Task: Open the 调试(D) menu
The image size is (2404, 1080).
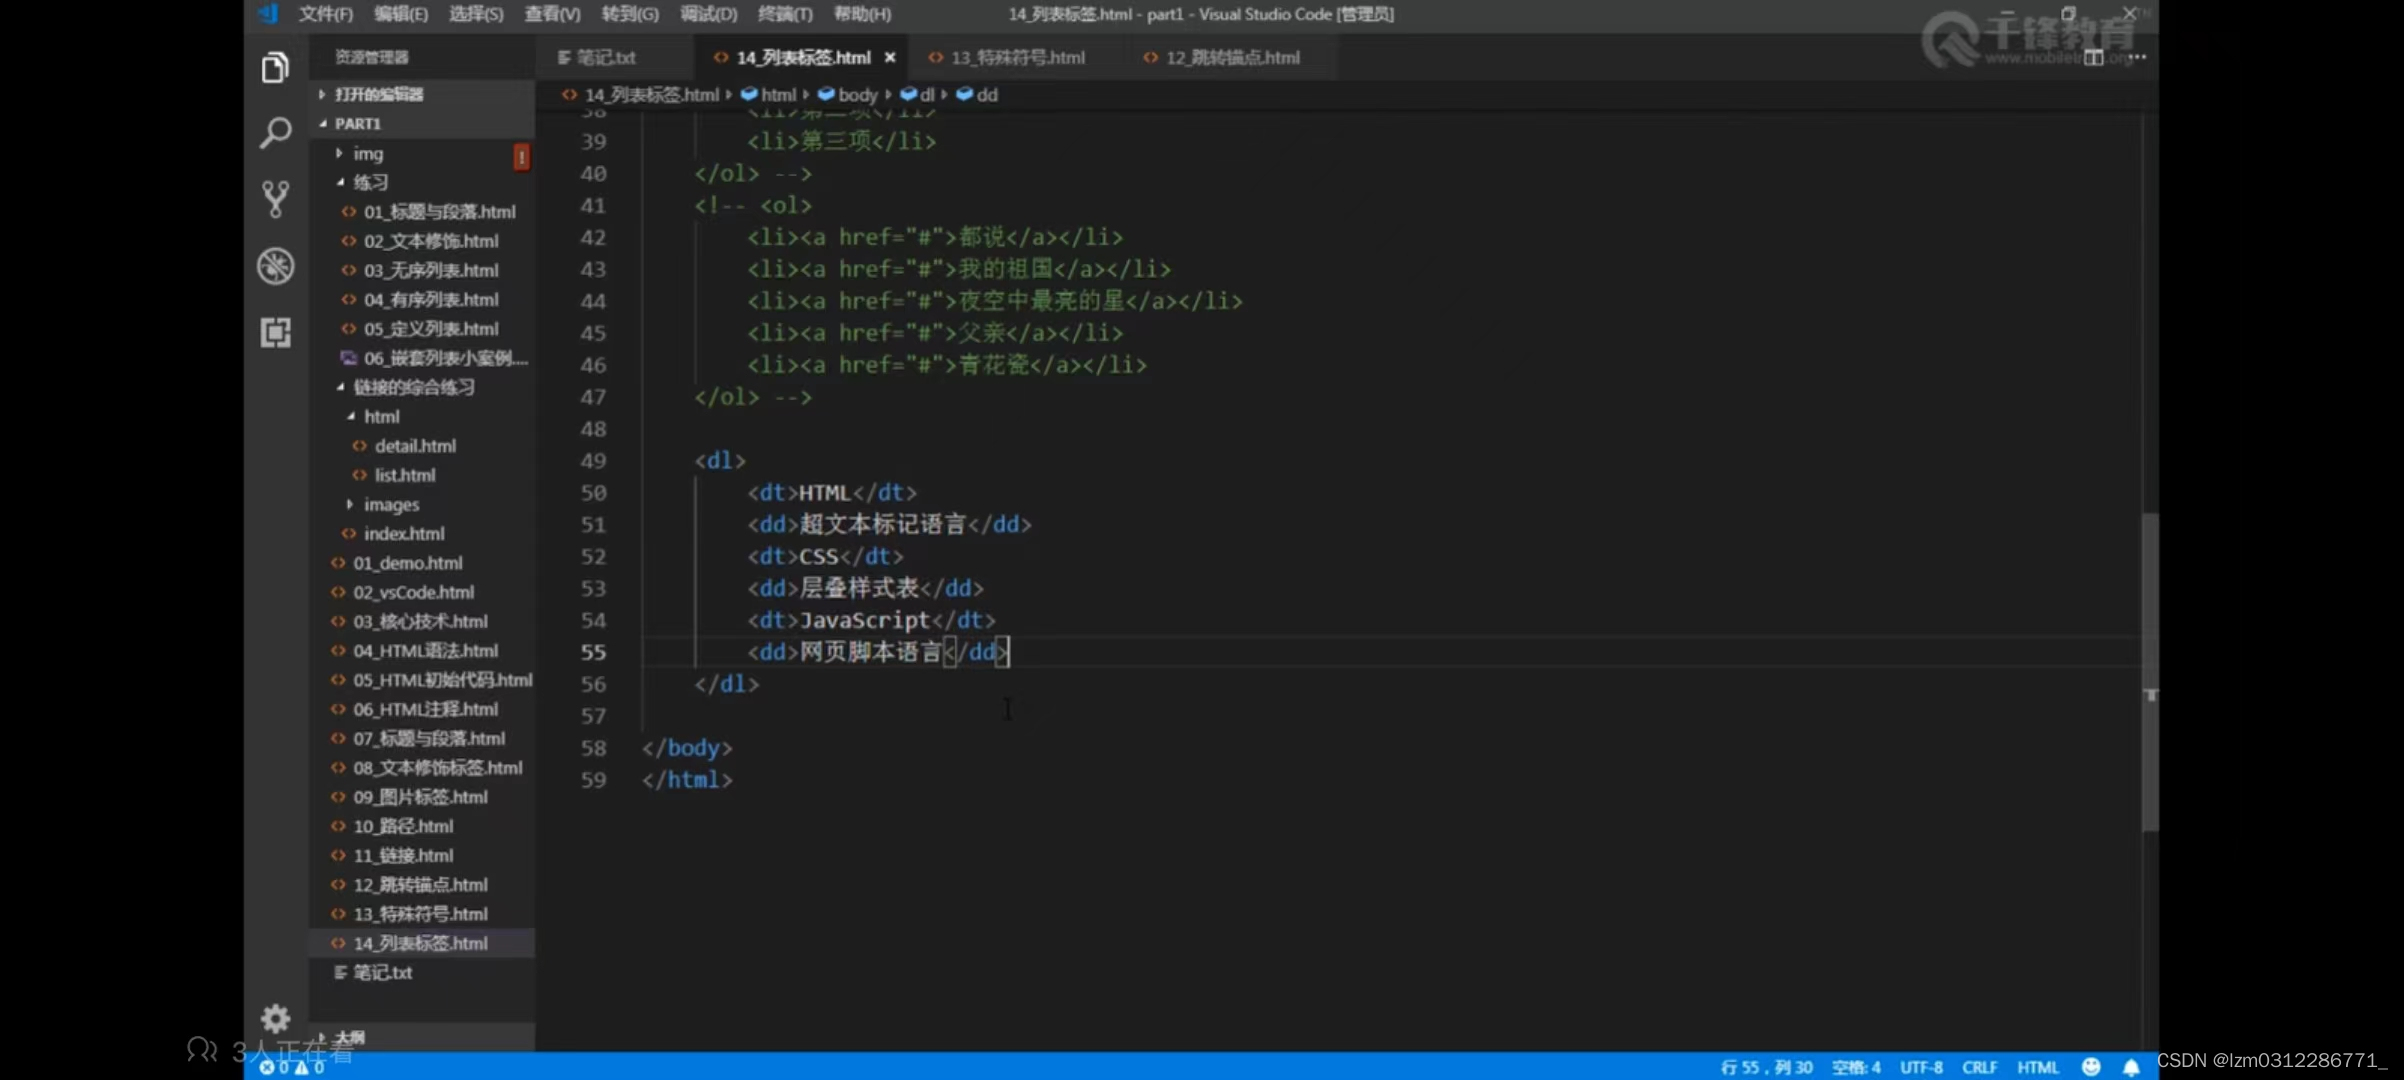Action: (x=708, y=14)
